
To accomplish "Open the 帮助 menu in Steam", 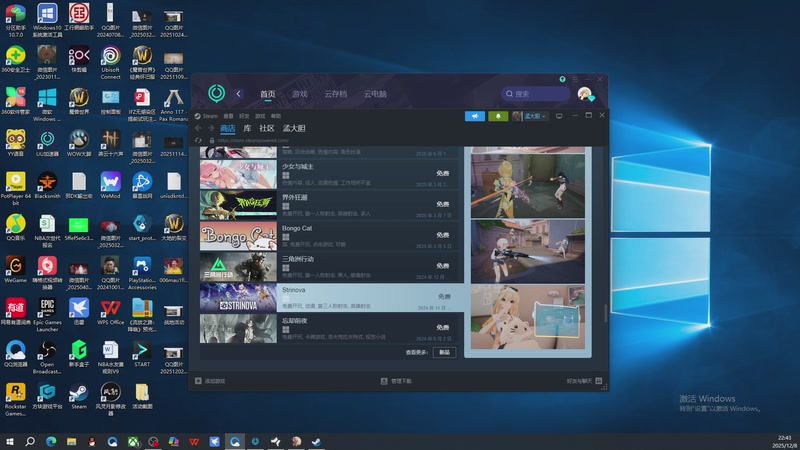I will pyautogui.click(x=276, y=116).
